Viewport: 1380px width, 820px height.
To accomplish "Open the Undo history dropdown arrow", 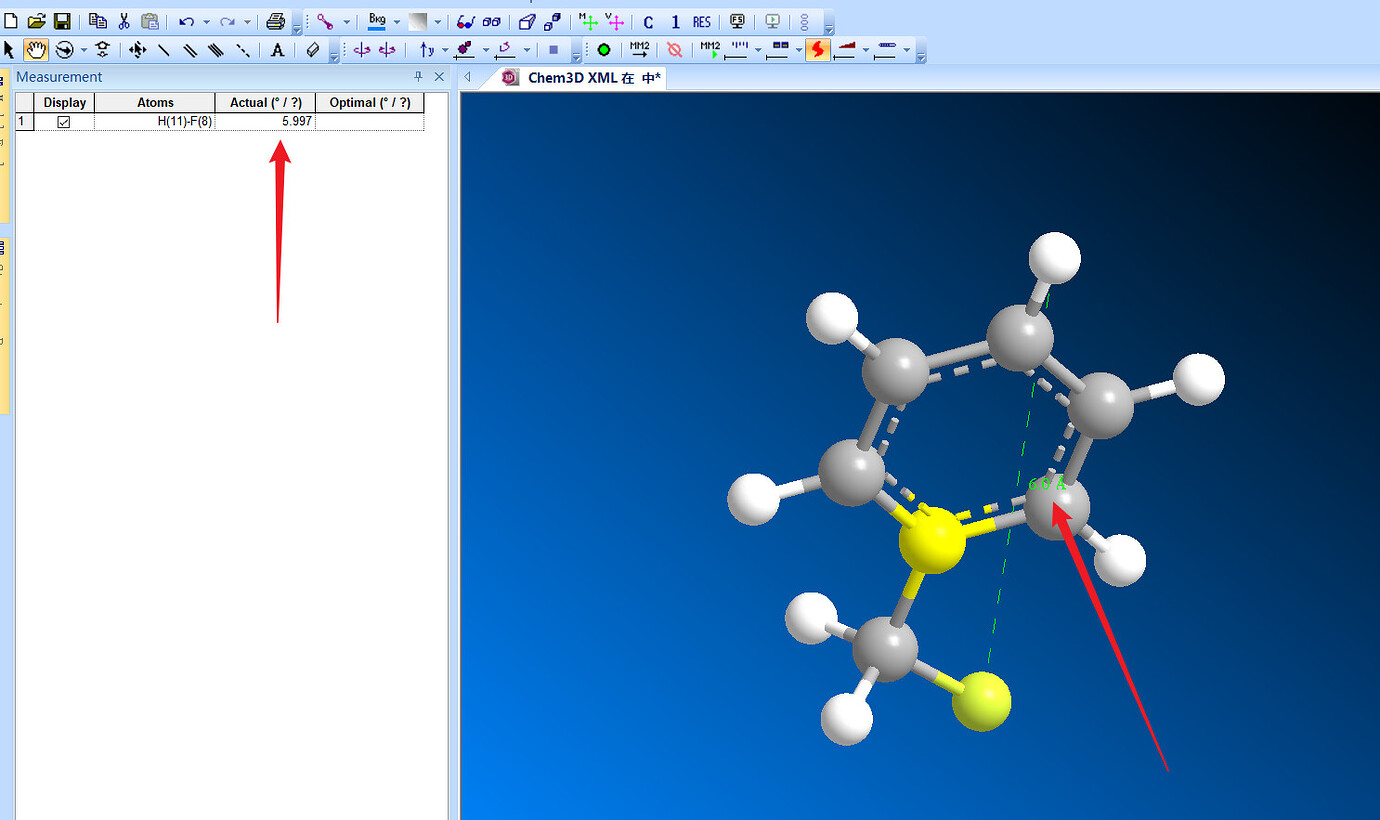I will [206, 22].
